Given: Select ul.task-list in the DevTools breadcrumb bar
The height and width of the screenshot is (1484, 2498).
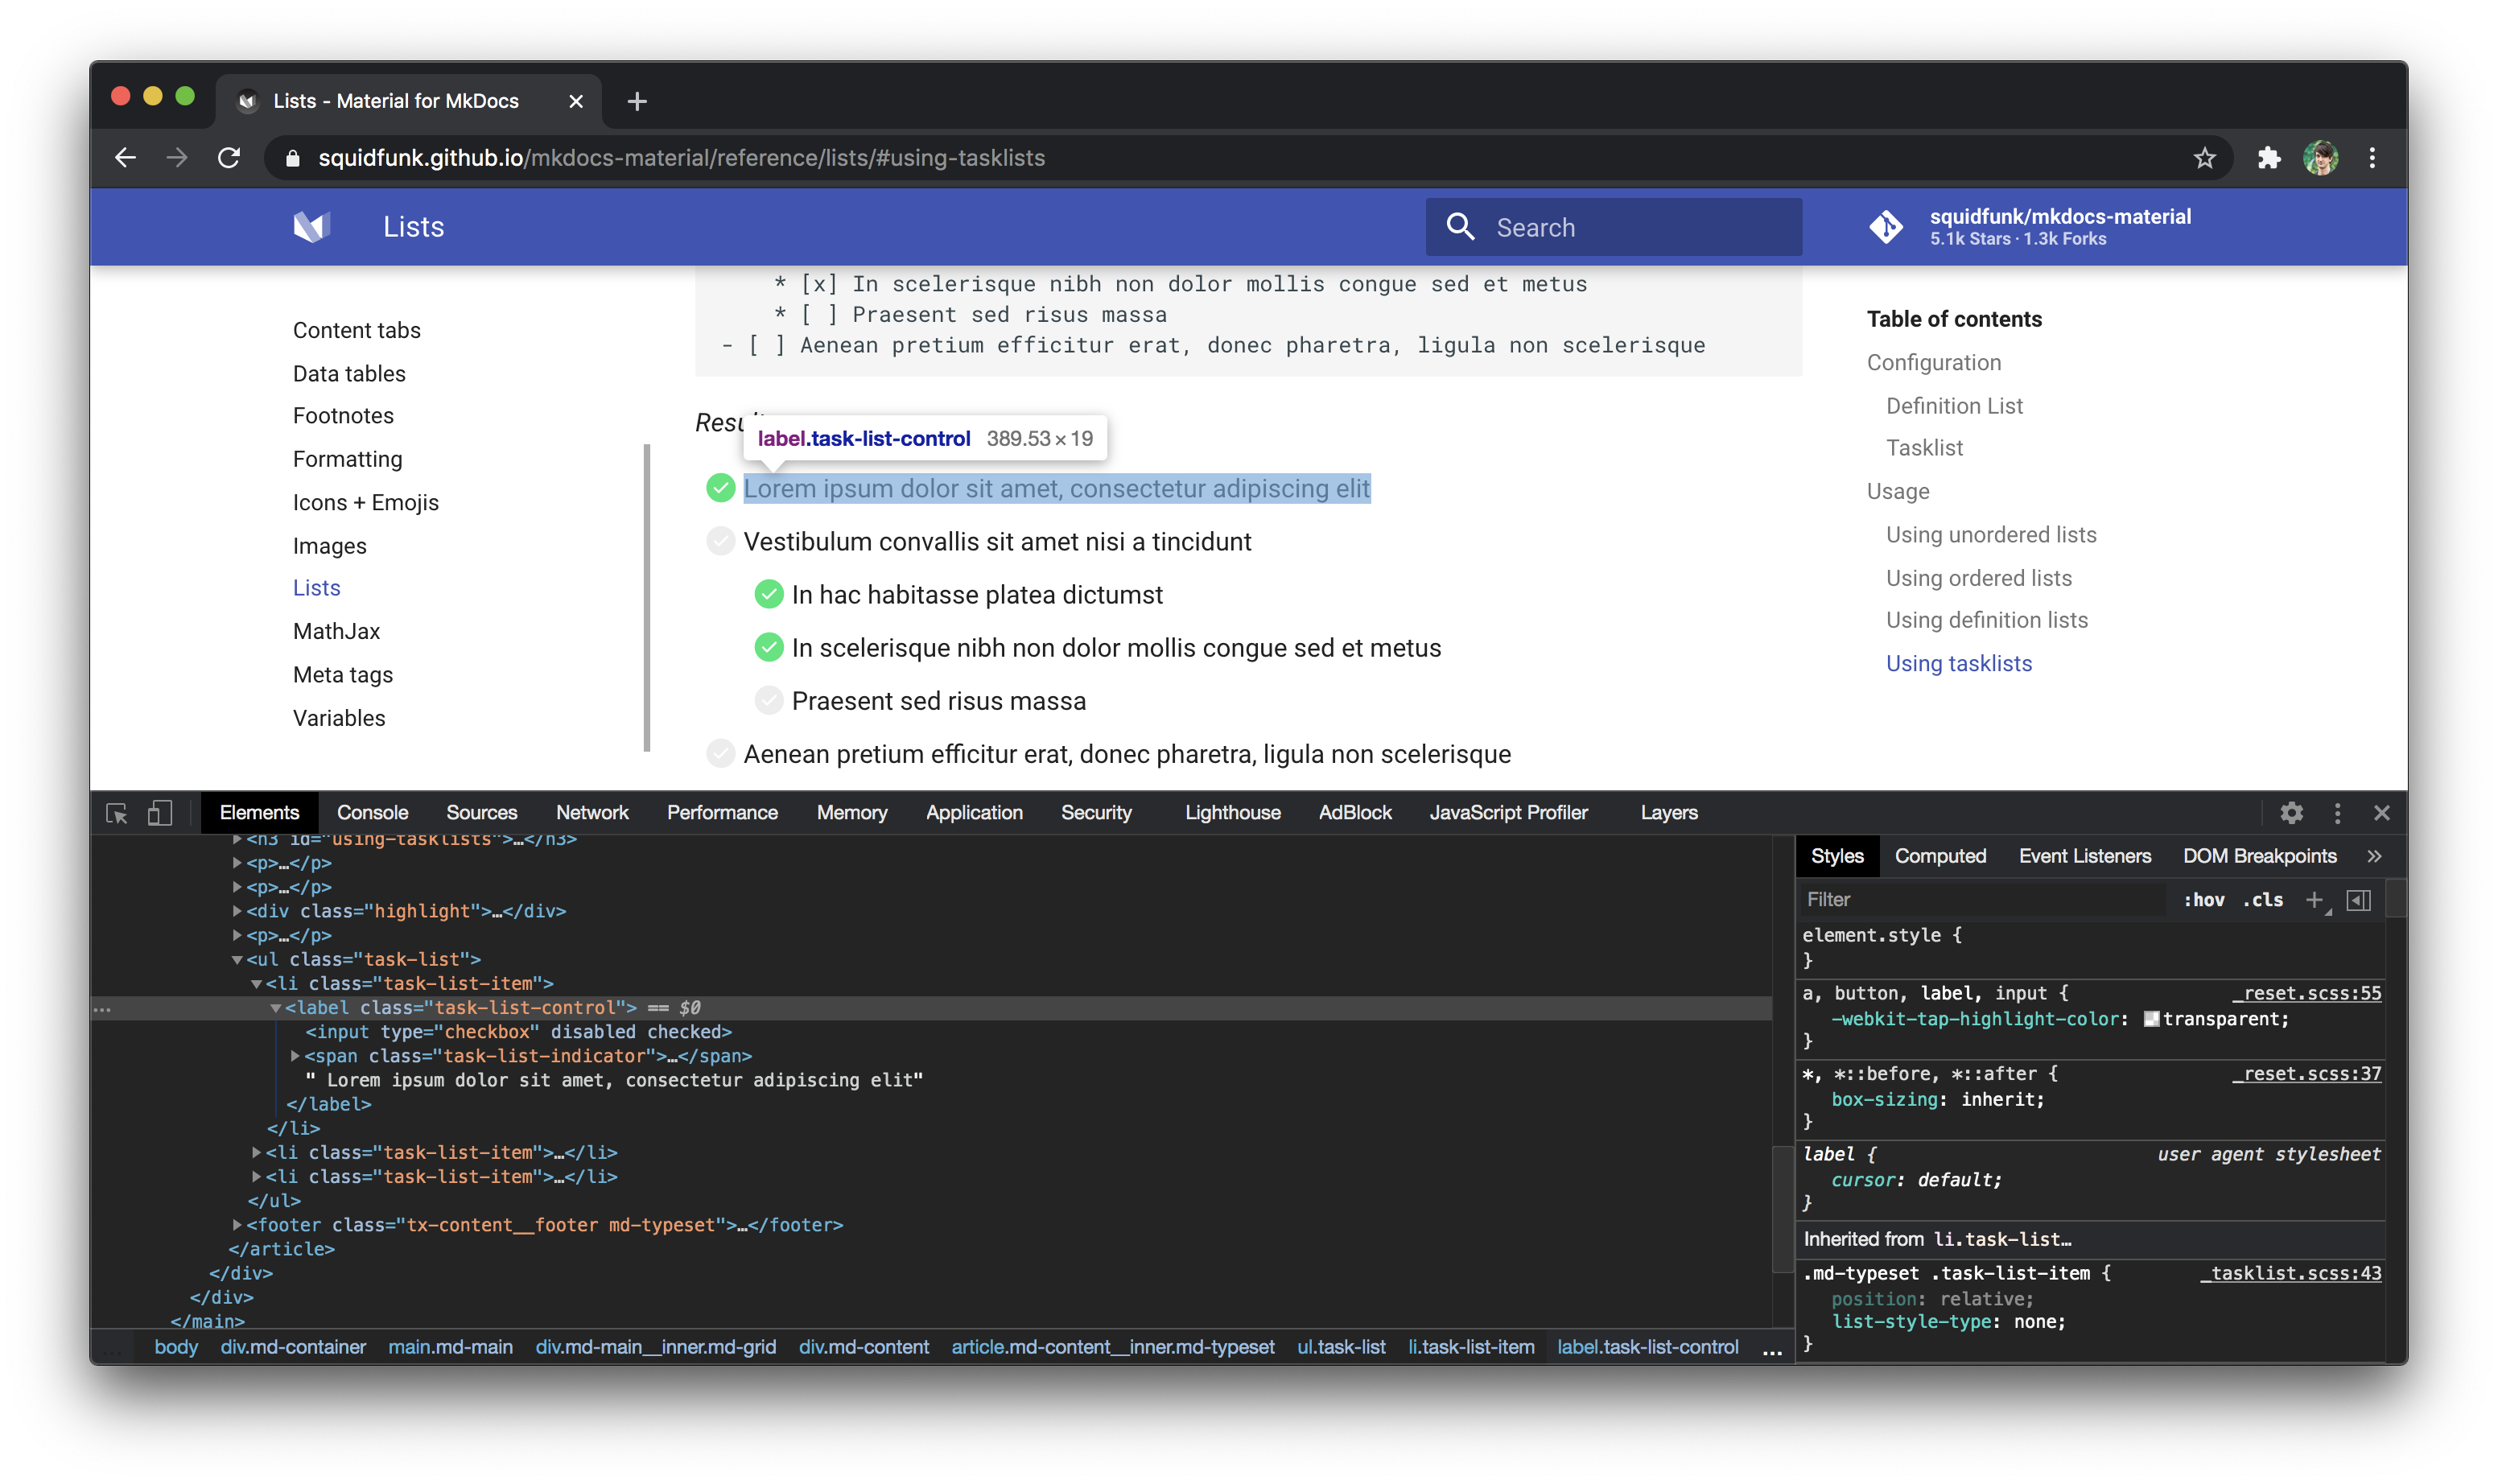Looking at the screenshot, I should point(1340,1347).
